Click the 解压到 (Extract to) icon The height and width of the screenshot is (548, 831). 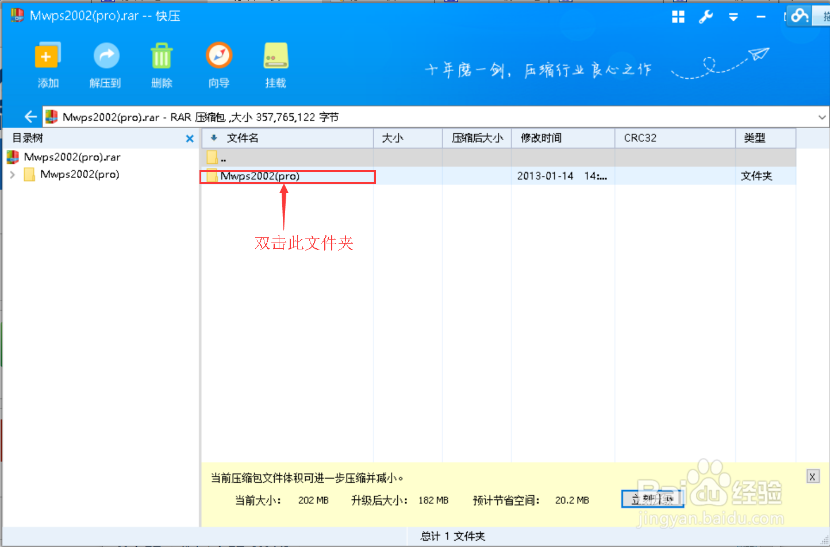(x=105, y=65)
